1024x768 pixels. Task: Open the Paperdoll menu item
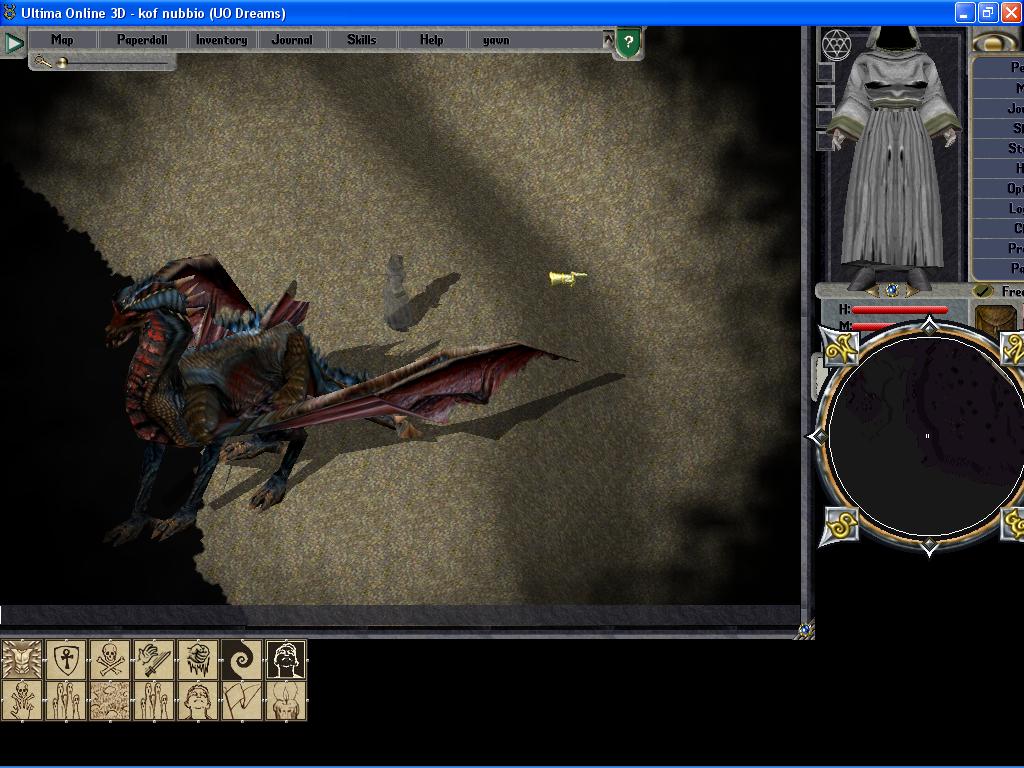click(142, 40)
